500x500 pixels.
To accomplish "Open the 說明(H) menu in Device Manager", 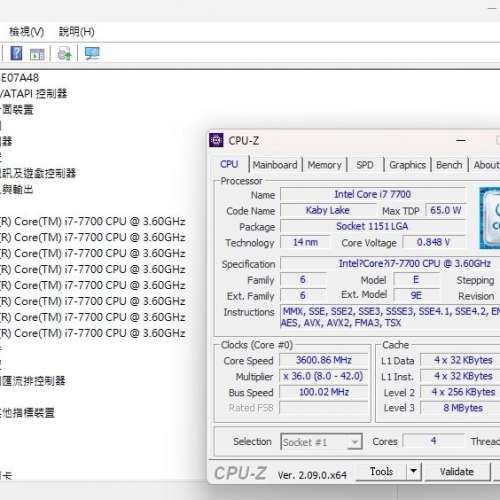I will coord(76,32).
